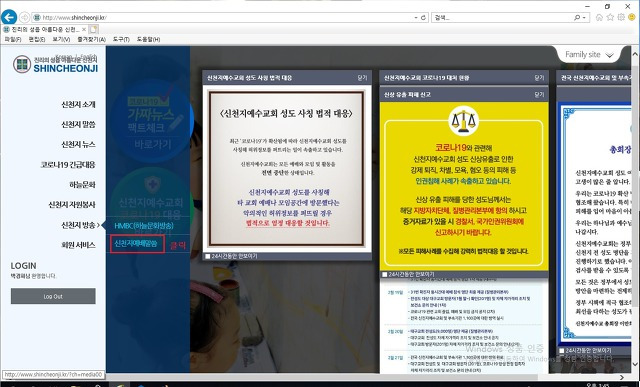Image resolution: width=640 pixels, height=387 pixels.
Task: Click the horizontal scrollbar right arrow
Action: [x=622, y=377]
